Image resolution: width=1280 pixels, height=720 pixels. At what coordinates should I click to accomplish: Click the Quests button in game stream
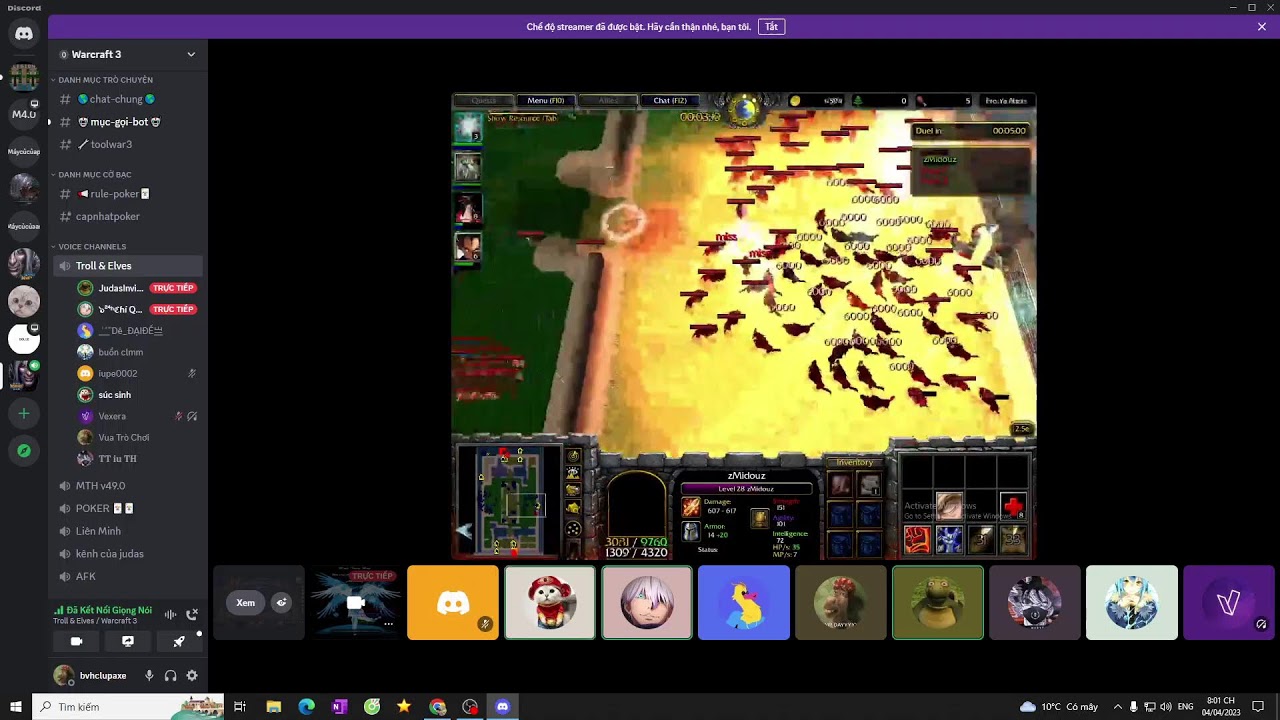(x=484, y=100)
